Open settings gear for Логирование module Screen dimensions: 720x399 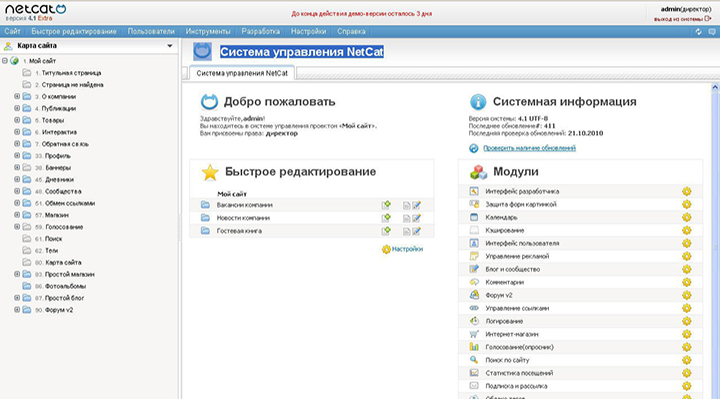(x=686, y=321)
